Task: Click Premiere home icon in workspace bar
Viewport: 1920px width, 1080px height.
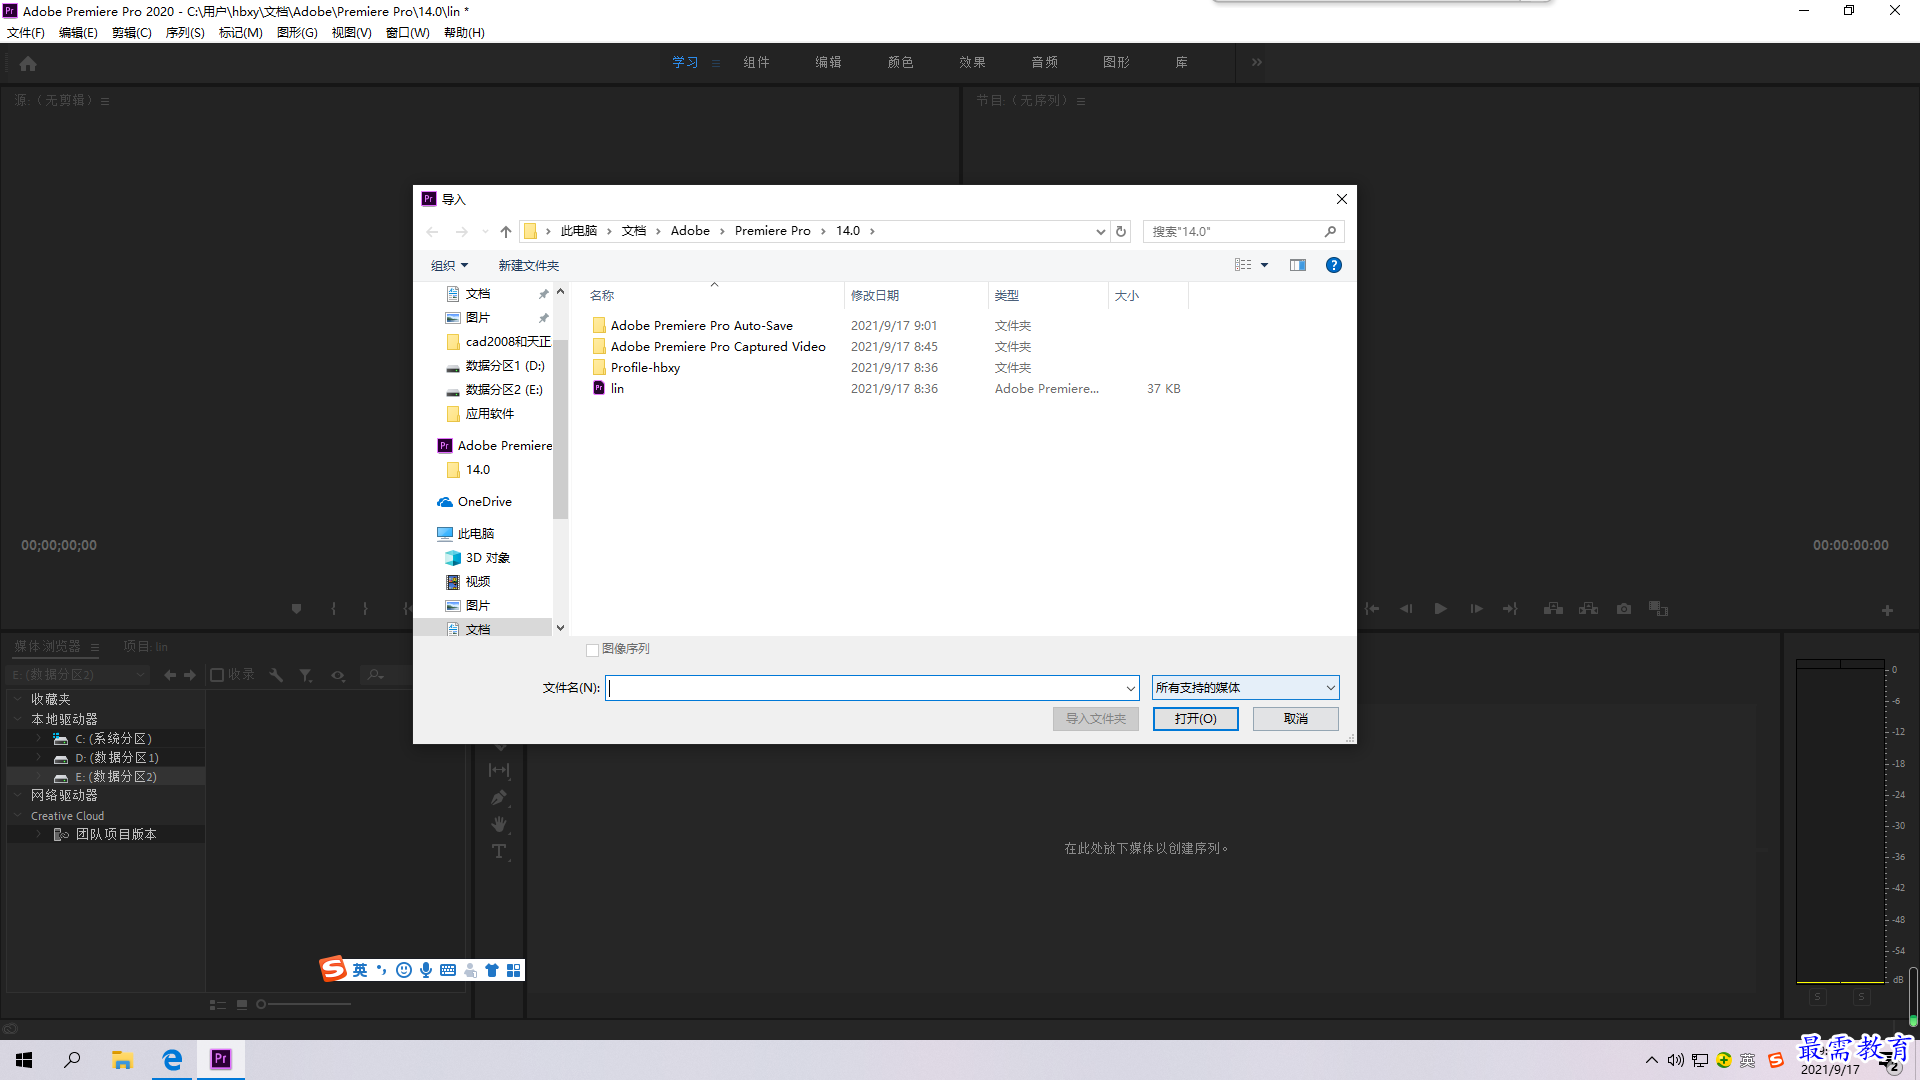Action: point(28,63)
